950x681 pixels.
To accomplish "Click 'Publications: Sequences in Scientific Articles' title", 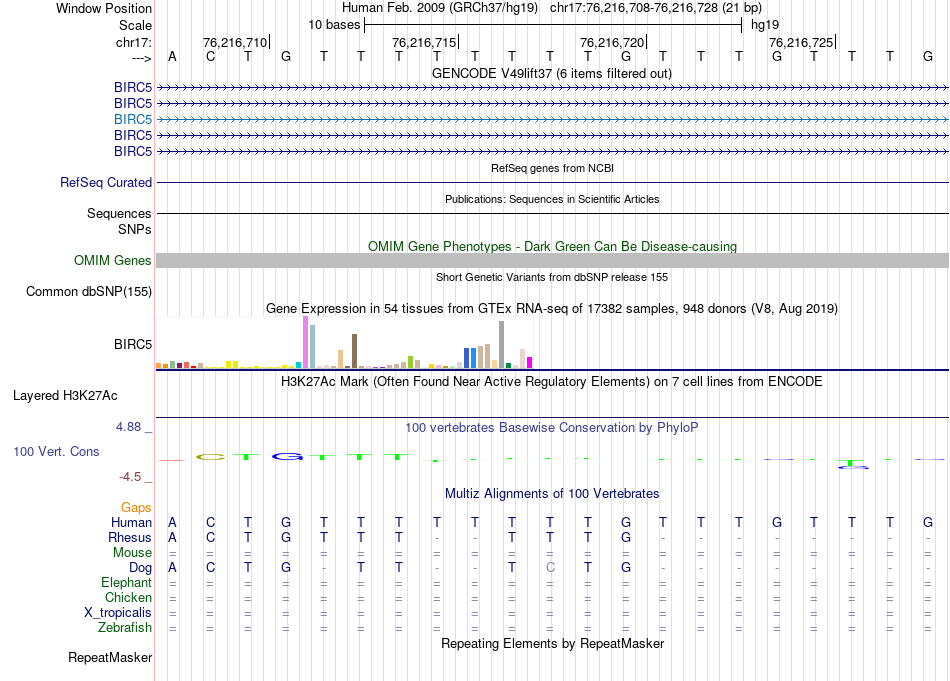I will click(552, 199).
